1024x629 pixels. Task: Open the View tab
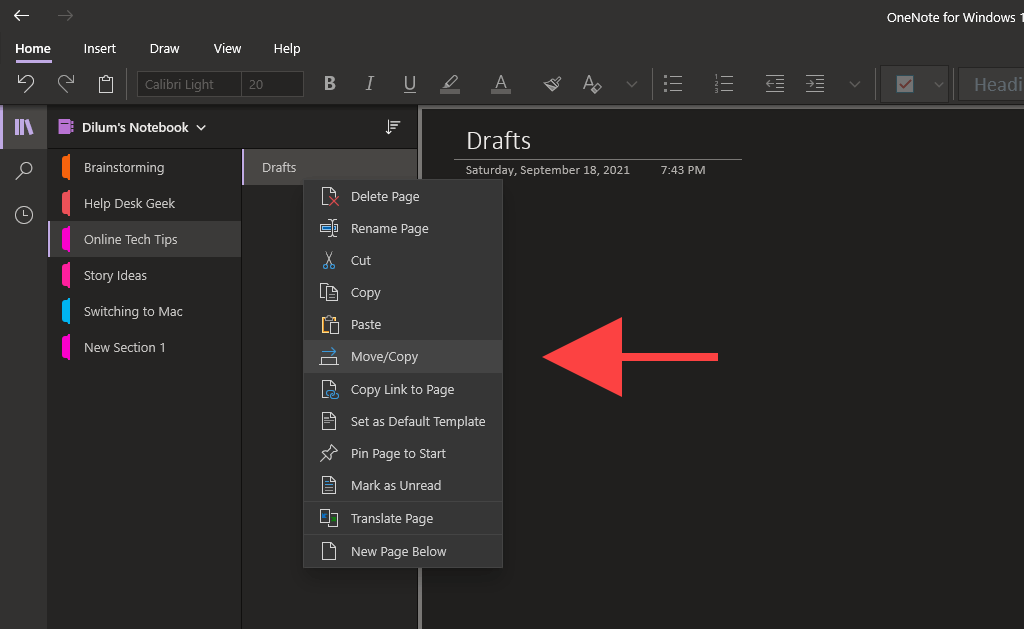point(227,48)
